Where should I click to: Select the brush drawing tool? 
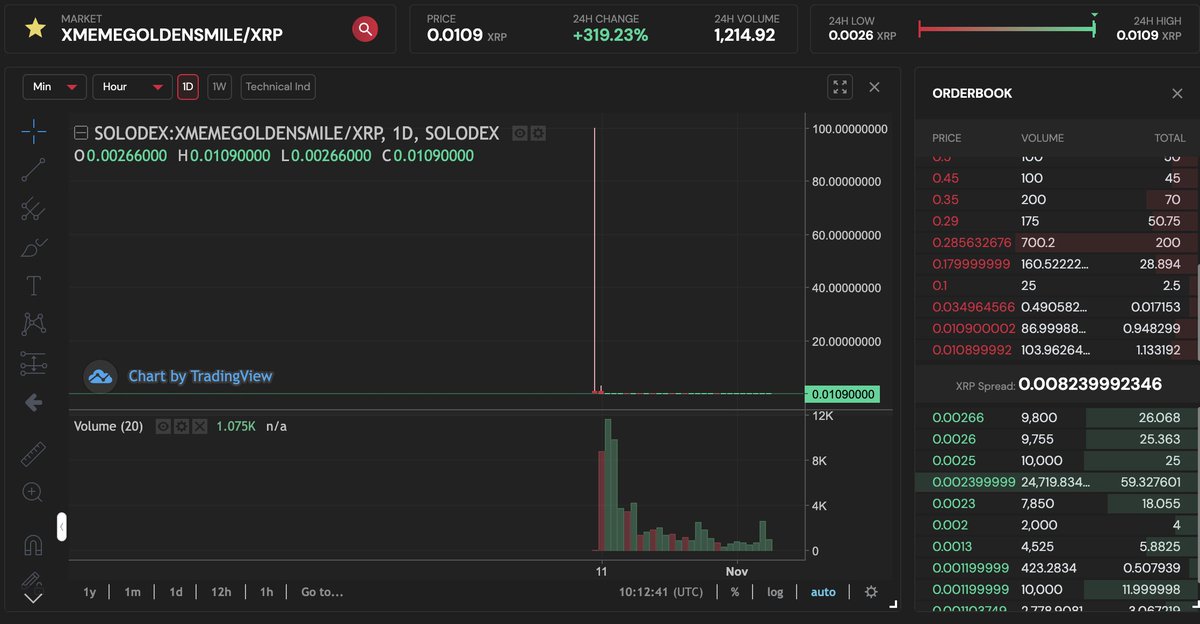tap(33, 247)
